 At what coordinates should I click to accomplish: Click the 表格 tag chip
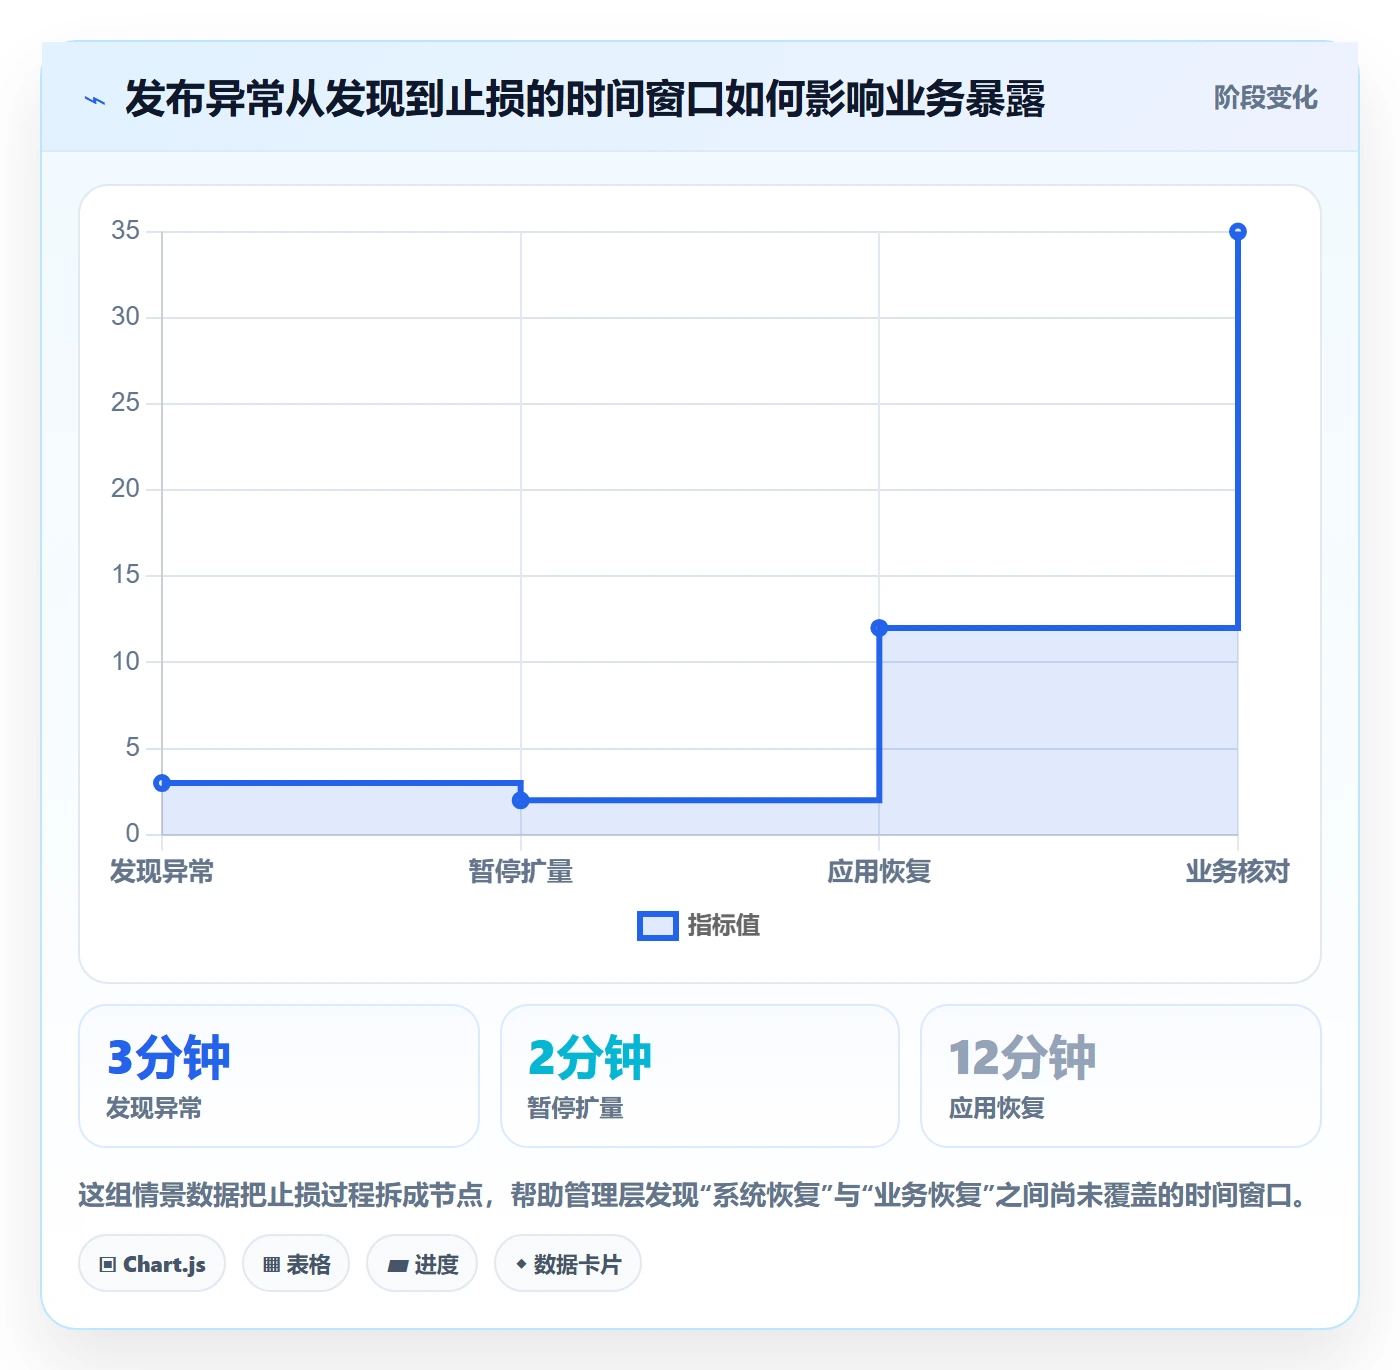click(296, 1264)
